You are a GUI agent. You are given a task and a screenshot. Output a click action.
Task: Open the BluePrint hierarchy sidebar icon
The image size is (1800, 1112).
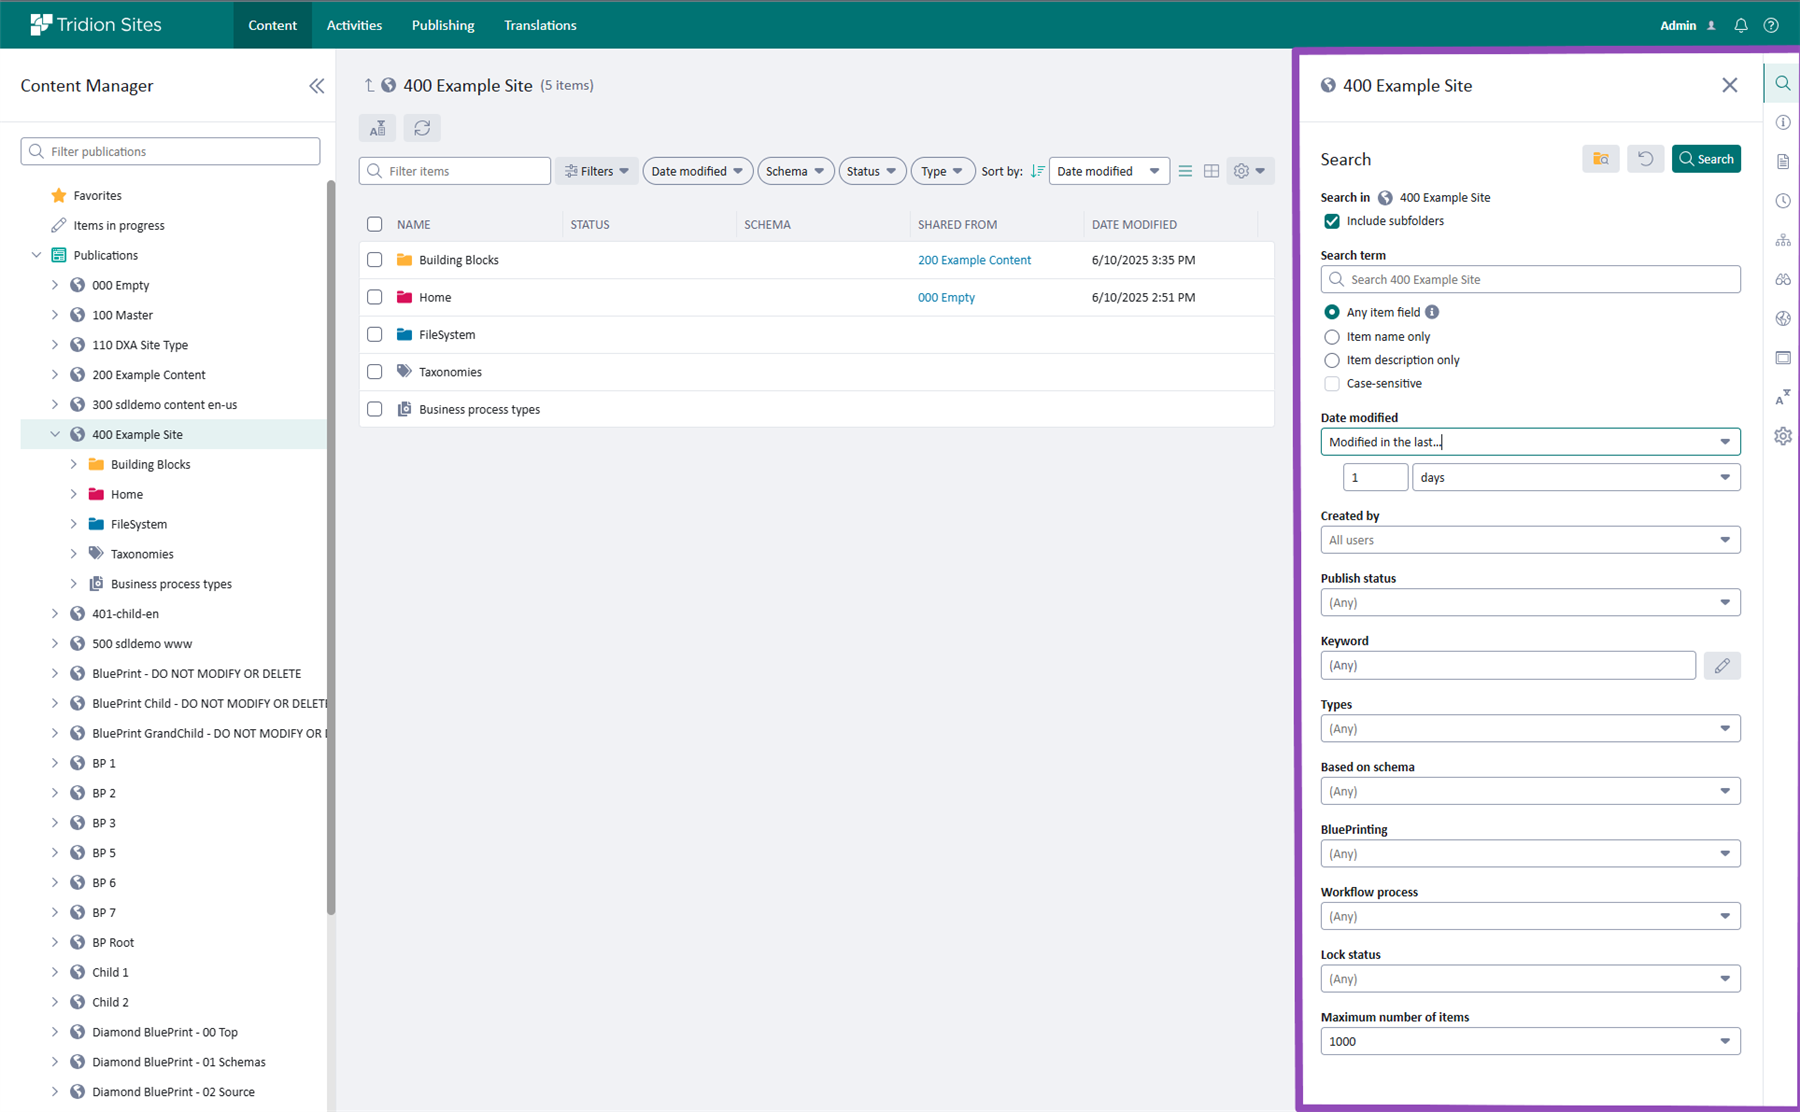(1783, 240)
